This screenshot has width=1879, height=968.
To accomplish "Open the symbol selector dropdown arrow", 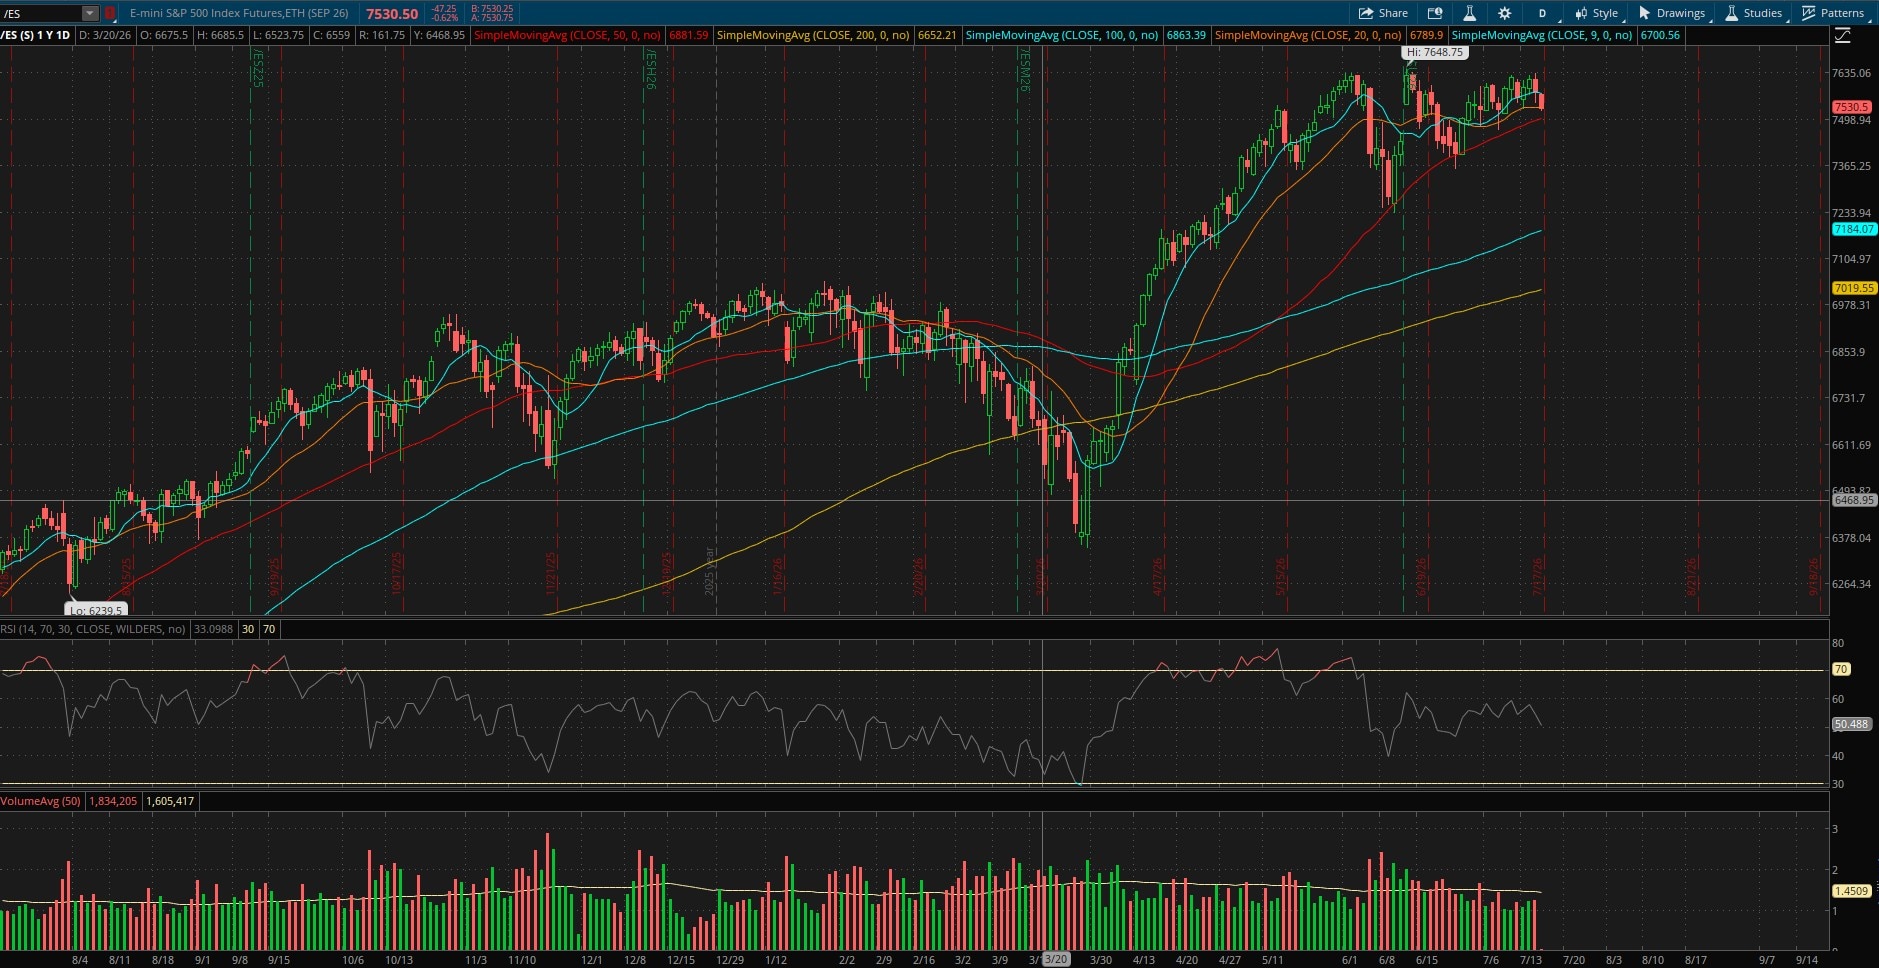I will (x=90, y=13).
